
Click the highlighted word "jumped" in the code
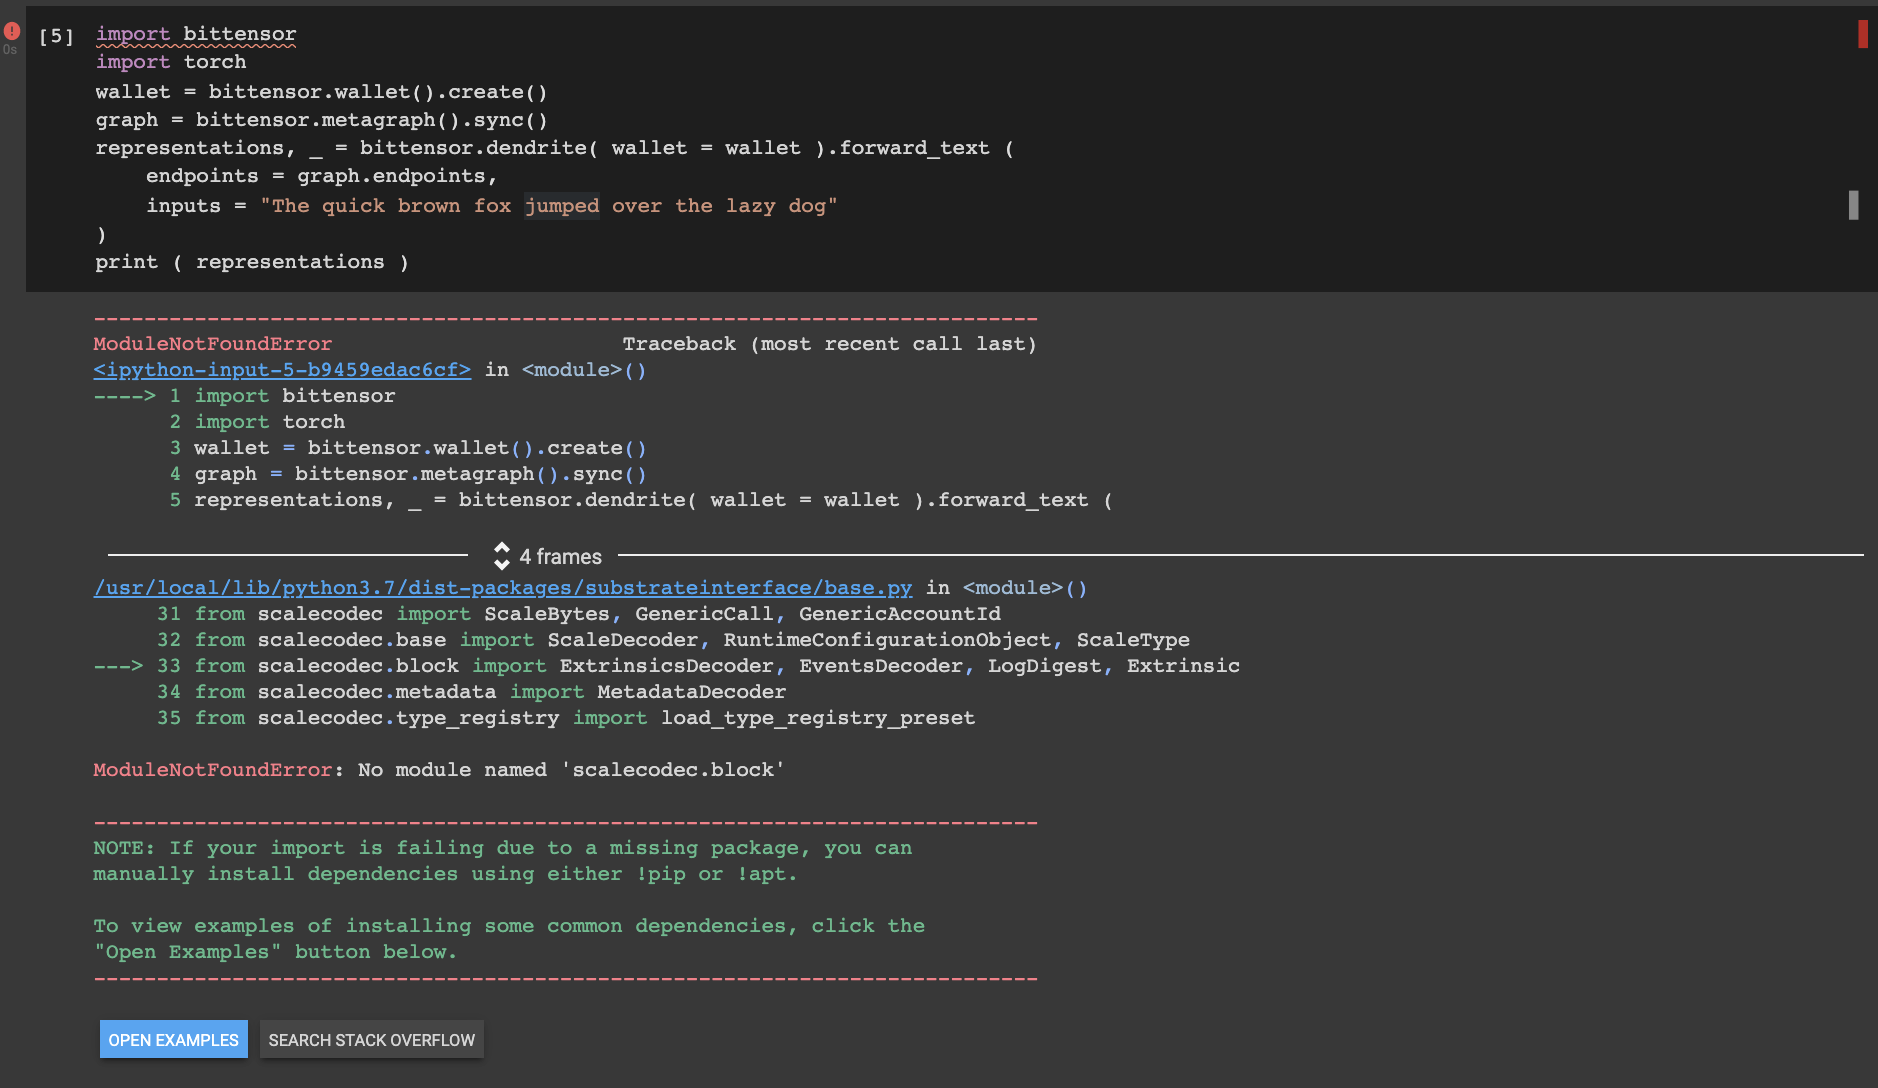[x=562, y=206]
